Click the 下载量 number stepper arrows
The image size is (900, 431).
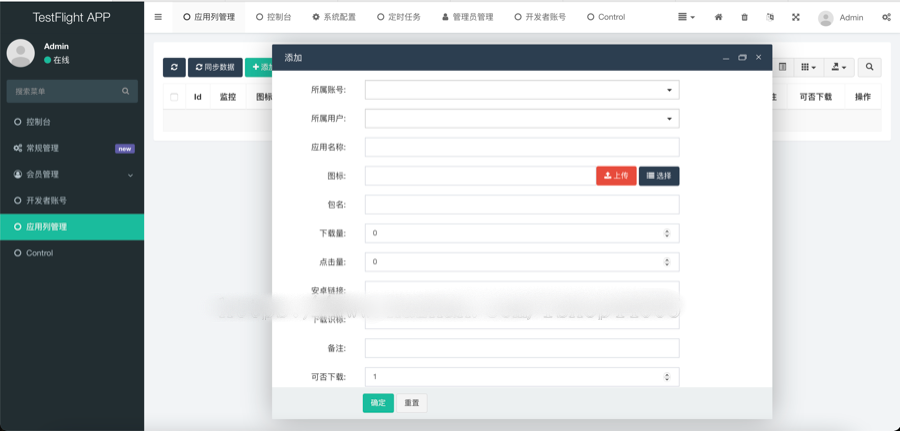(667, 233)
